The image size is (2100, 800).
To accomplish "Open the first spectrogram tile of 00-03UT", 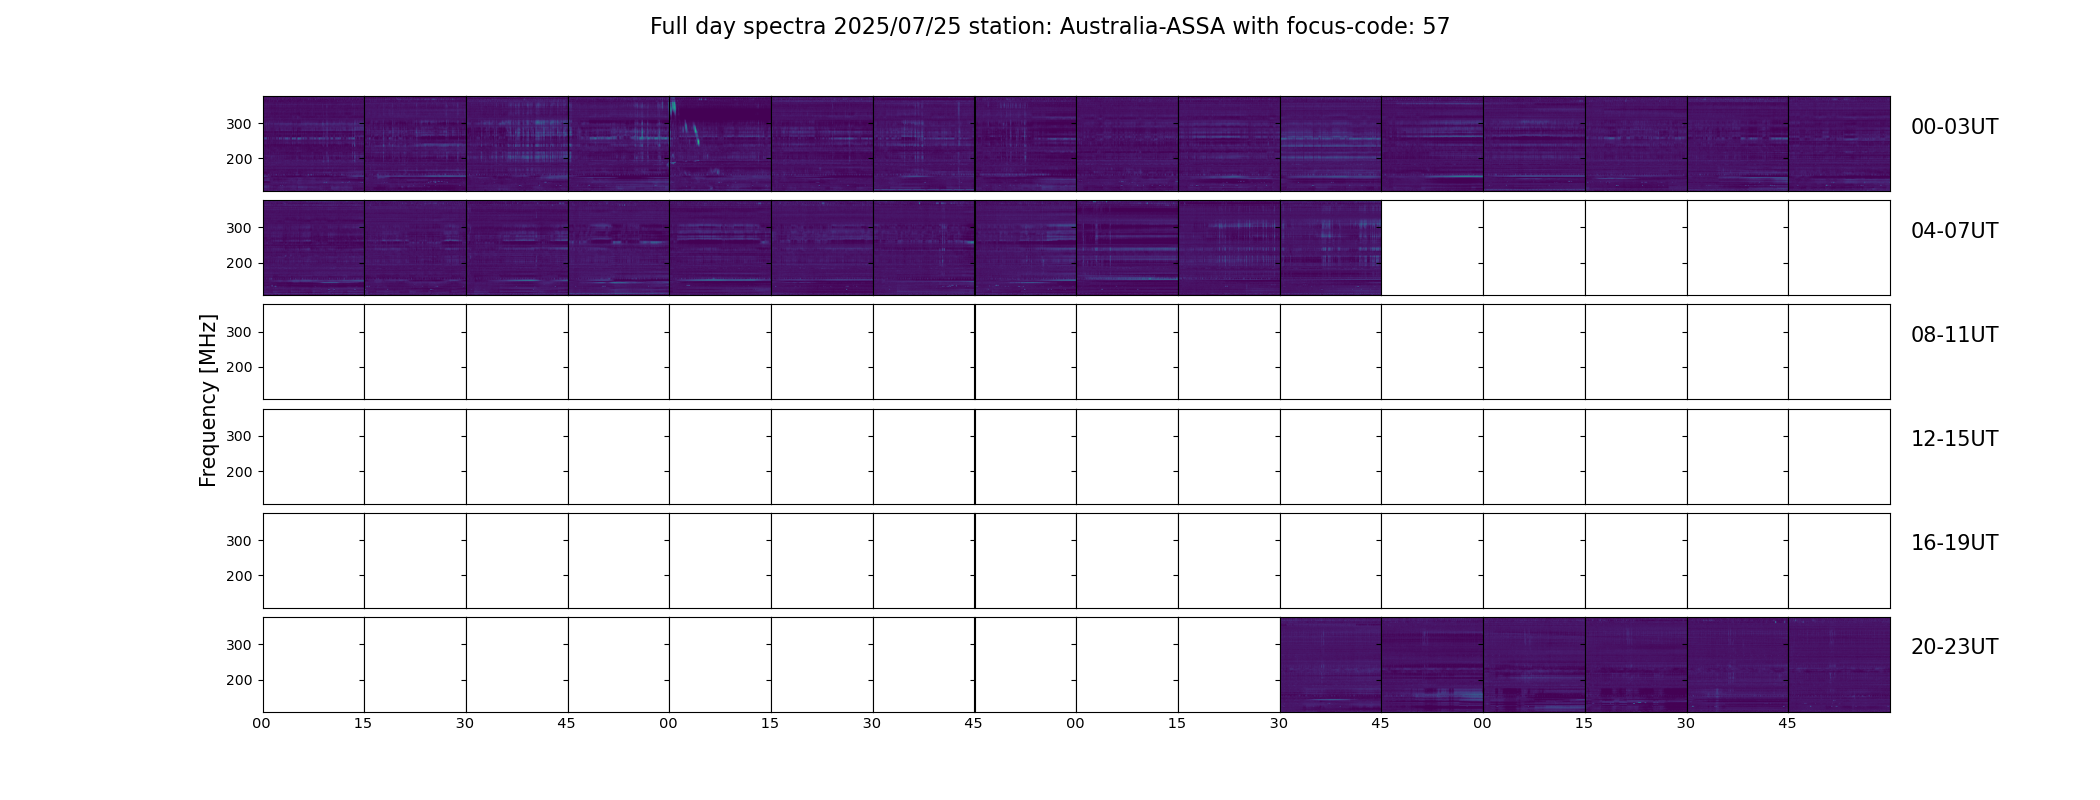I will coord(314,144).
